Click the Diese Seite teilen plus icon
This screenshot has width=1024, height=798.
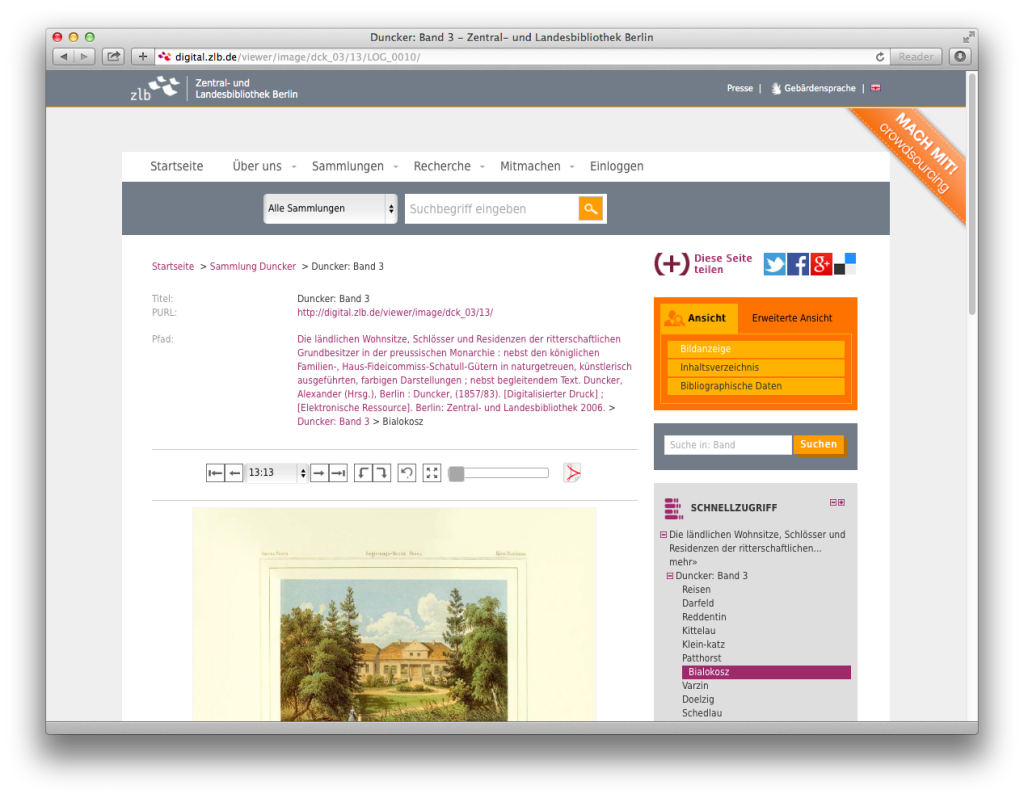[x=671, y=264]
